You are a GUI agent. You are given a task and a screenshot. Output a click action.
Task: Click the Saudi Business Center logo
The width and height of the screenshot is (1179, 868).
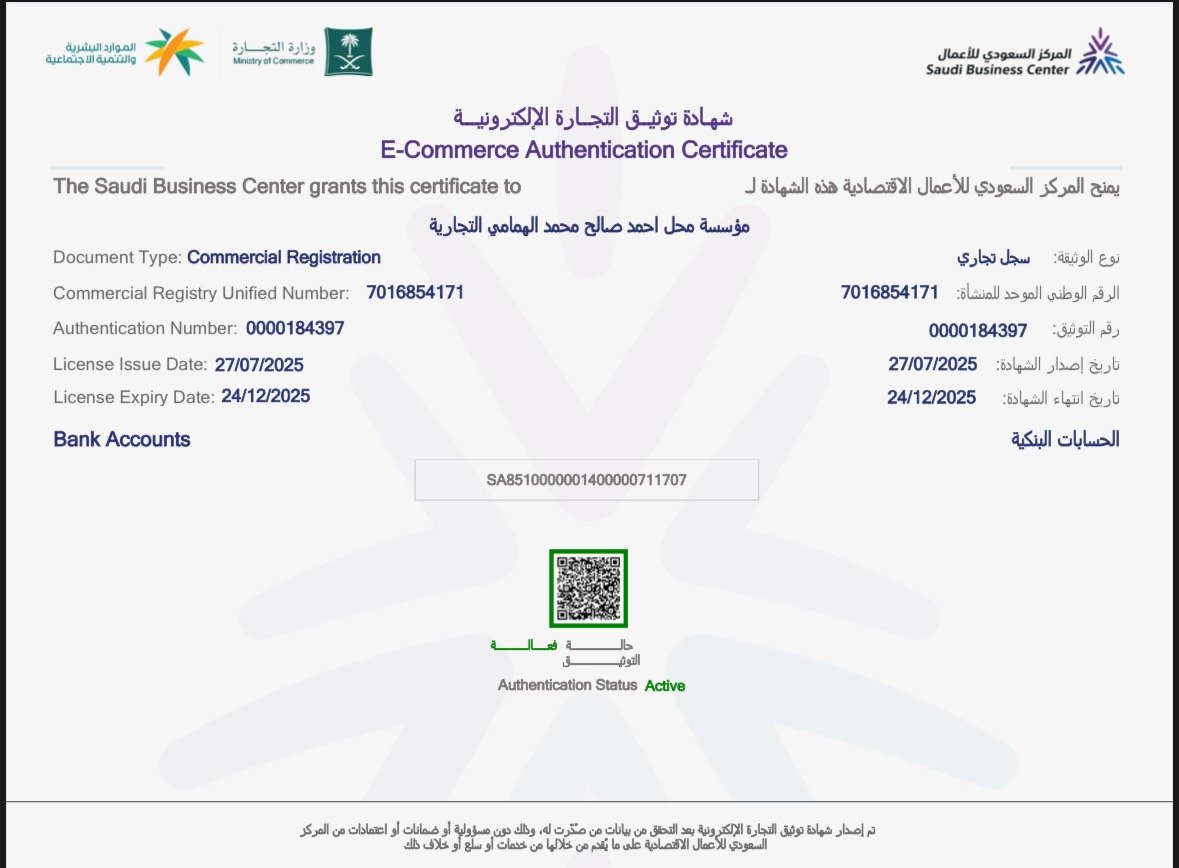pyautogui.click(x=1025, y=53)
